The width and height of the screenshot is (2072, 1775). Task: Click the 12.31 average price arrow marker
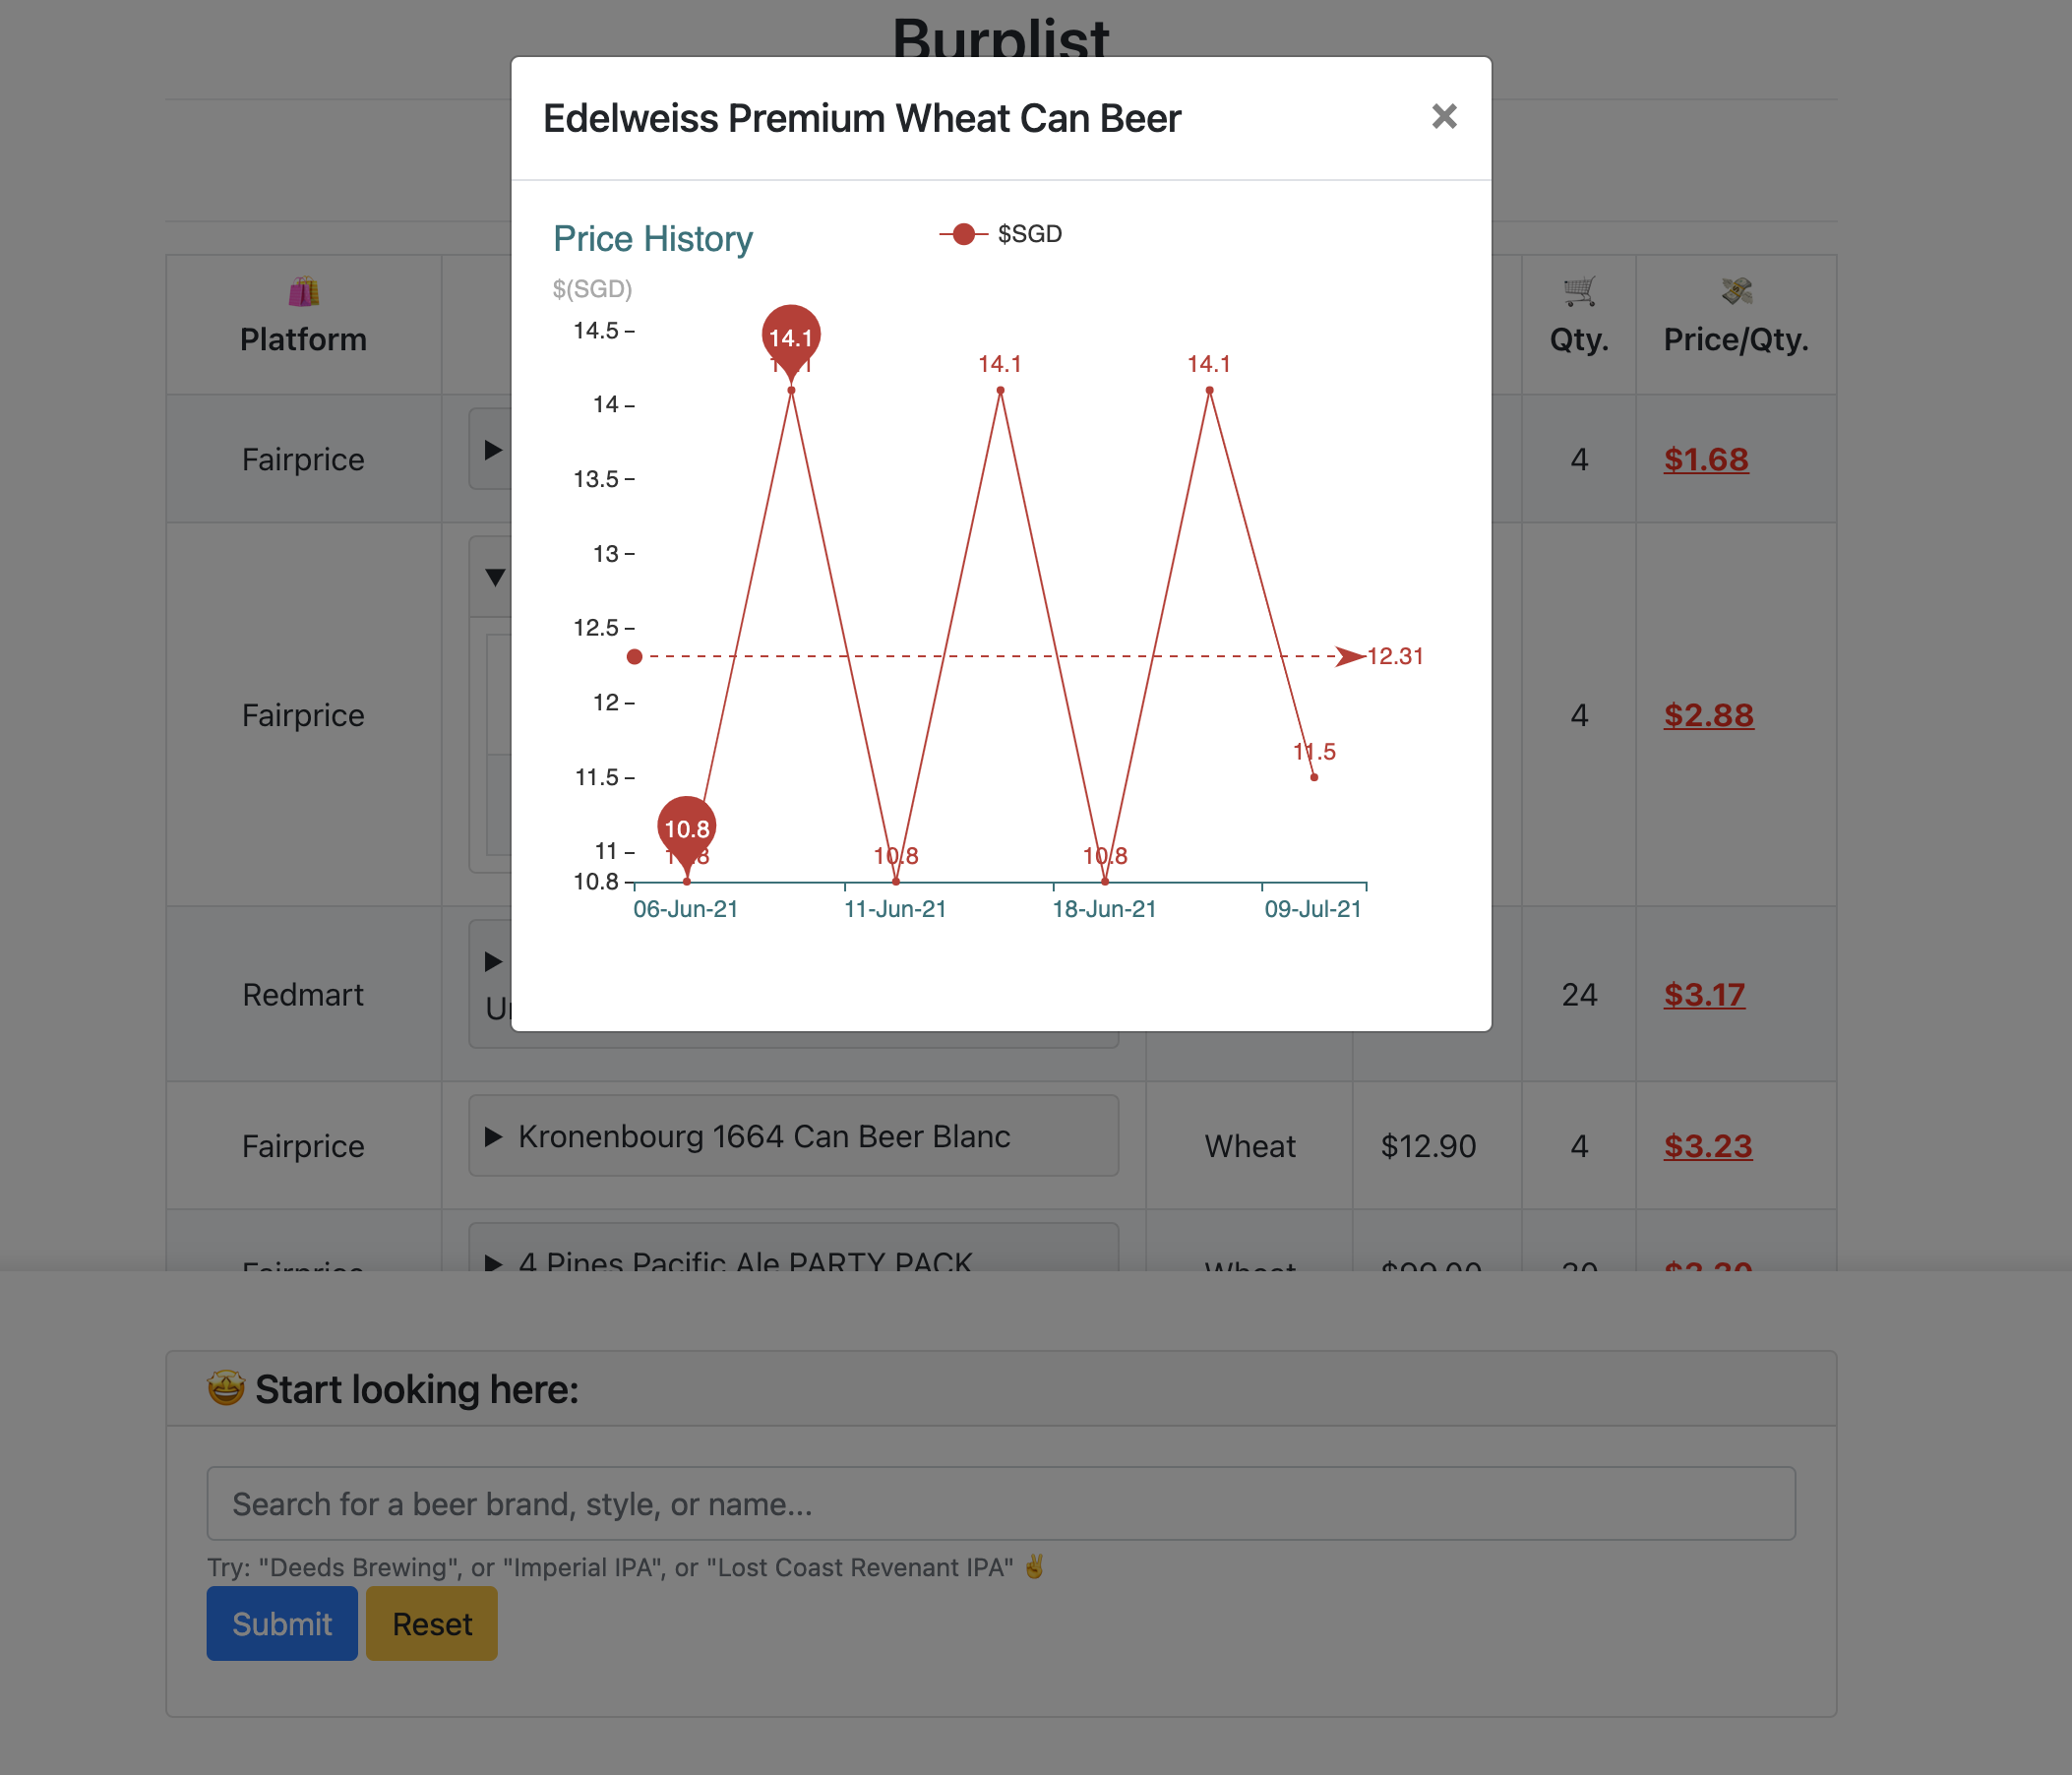point(1350,656)
